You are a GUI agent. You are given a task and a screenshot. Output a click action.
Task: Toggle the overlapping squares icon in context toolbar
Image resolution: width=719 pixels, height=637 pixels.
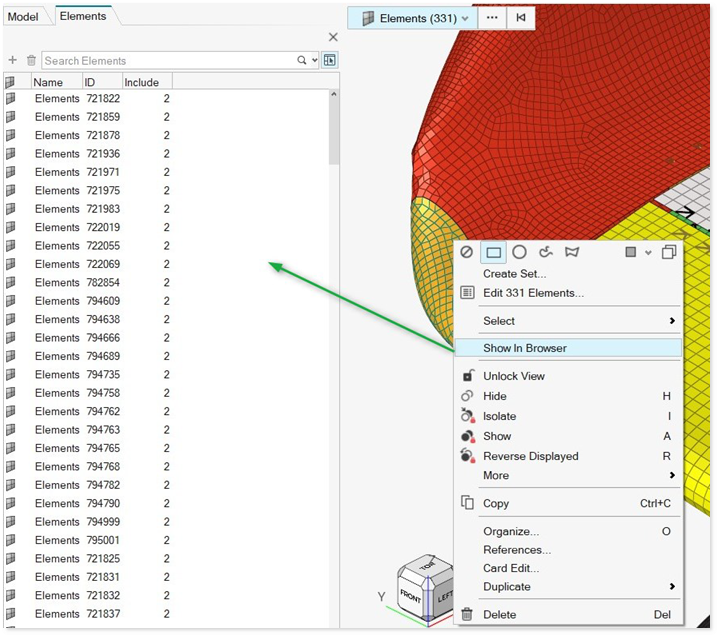point(669,252)
